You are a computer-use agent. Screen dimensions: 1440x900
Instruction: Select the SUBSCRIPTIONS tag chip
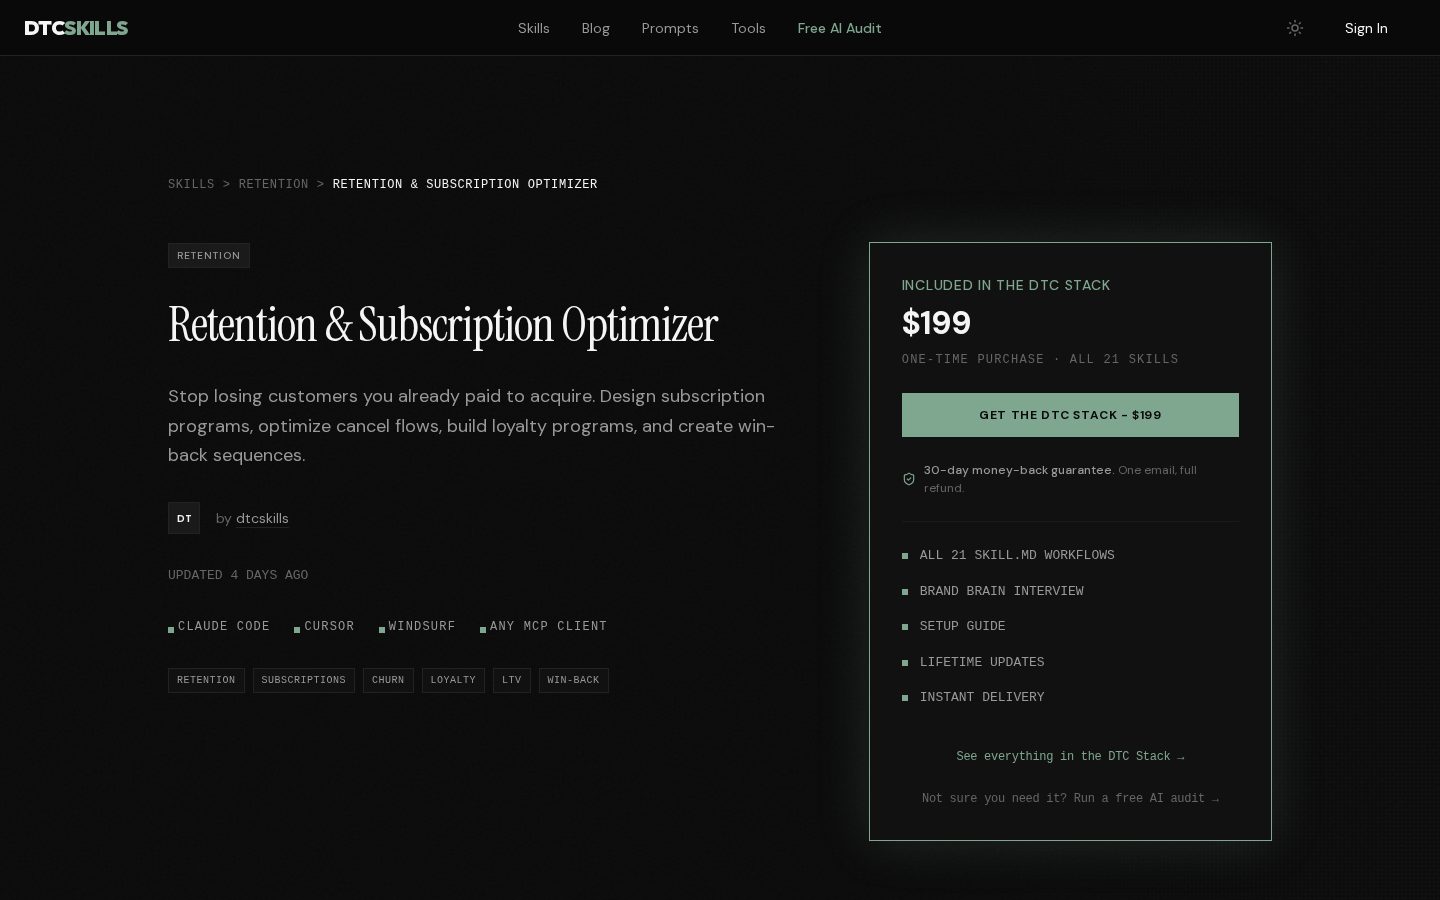(304, 680)
